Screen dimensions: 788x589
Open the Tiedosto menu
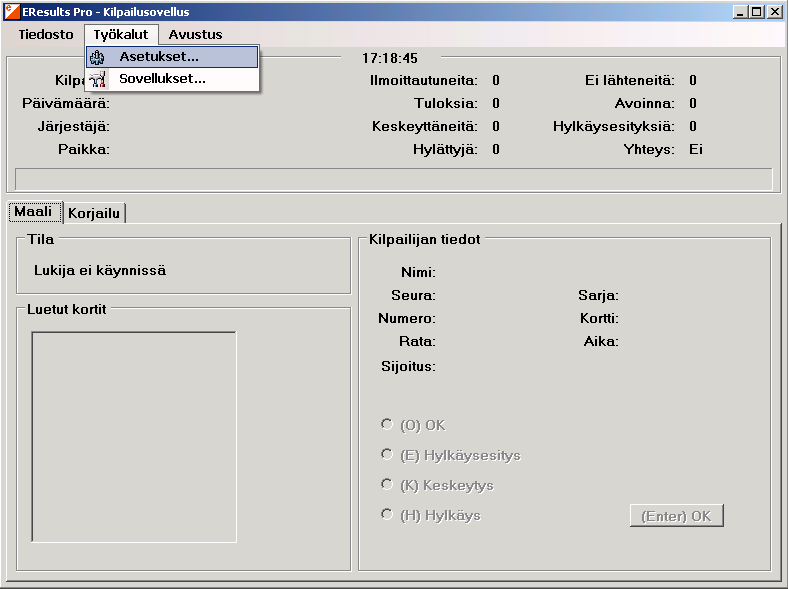(46, 35)
